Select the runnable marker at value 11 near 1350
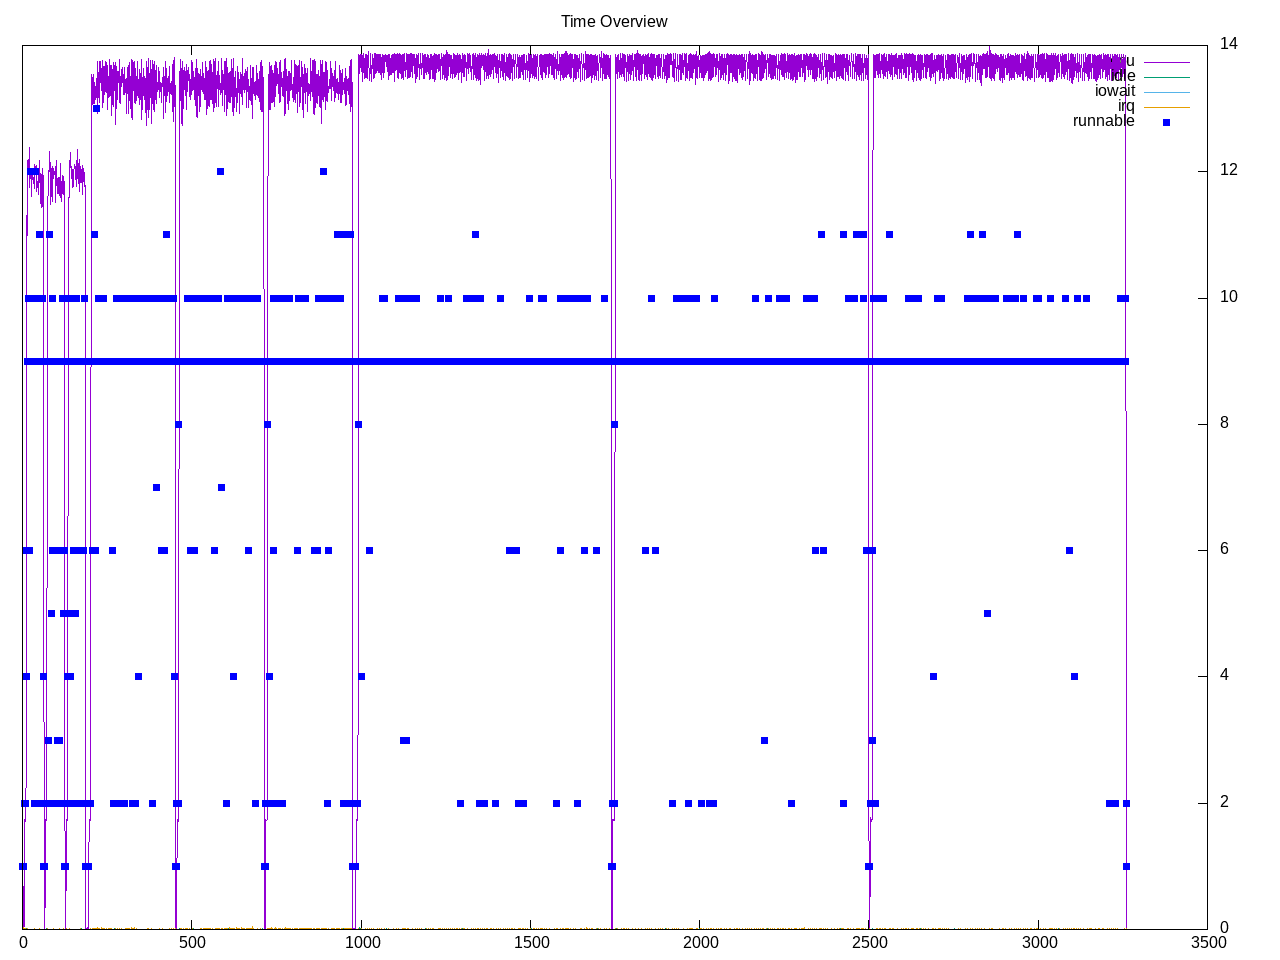Viewport: 1280px width, 960px height. tap(475, 235)
